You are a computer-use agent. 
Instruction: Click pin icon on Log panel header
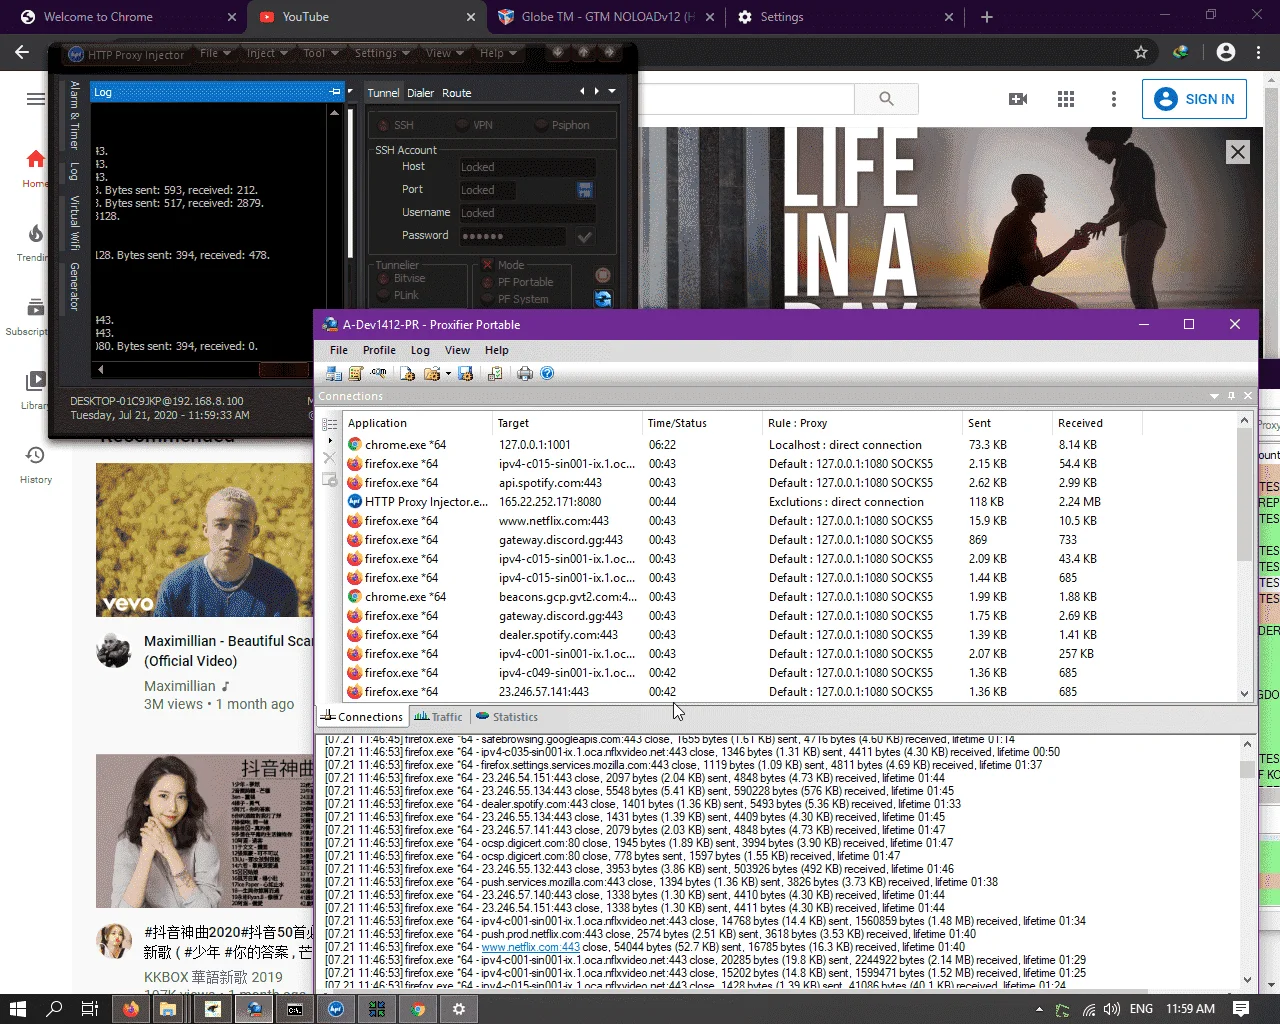[x=335, y=92]
